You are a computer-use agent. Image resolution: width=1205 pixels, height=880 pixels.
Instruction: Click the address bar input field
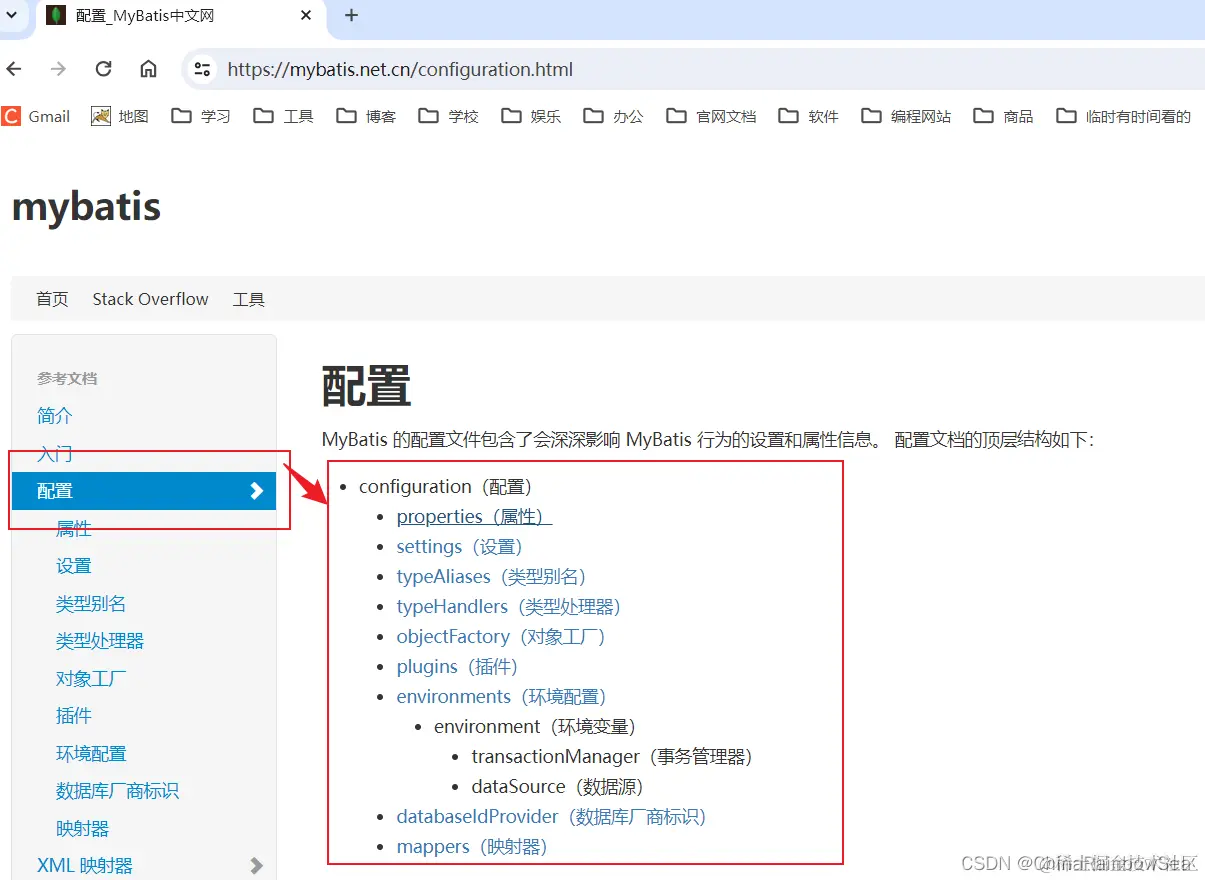430,69
